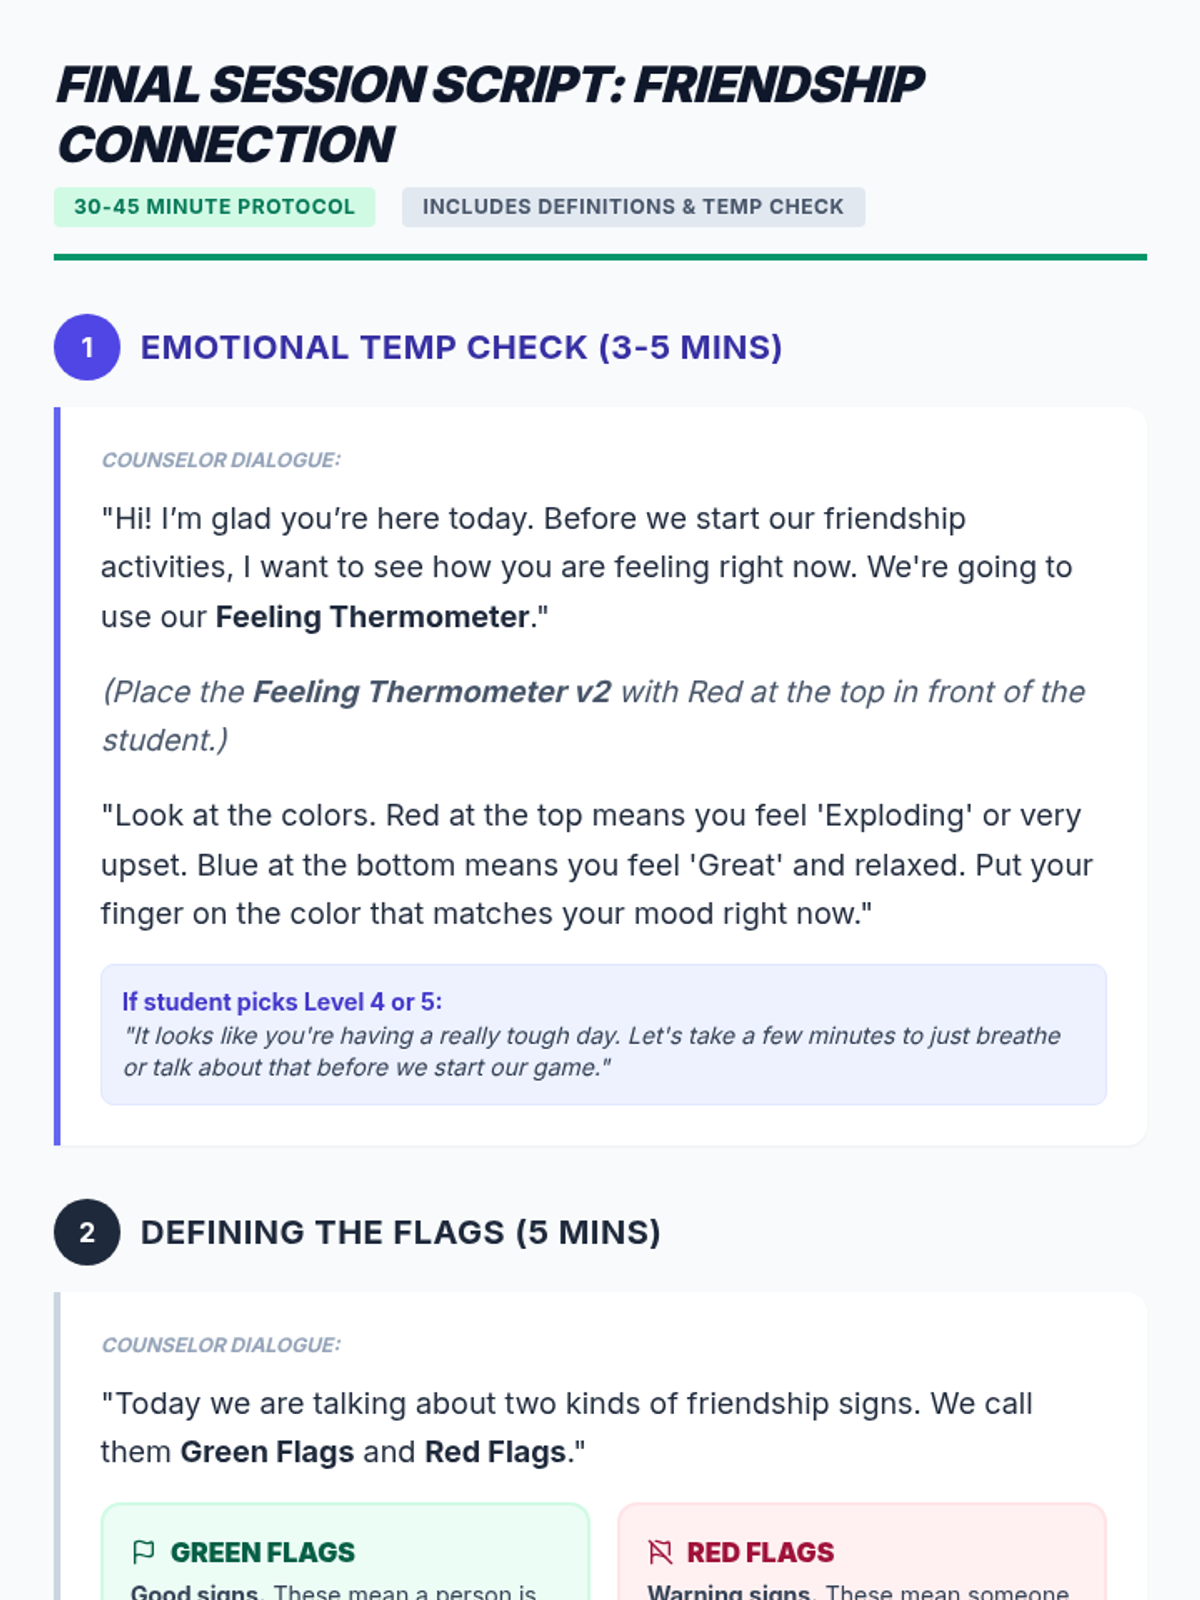Click the crossed-out red flag icon
The image size is (1200, 1600).
coord(660,1552)
